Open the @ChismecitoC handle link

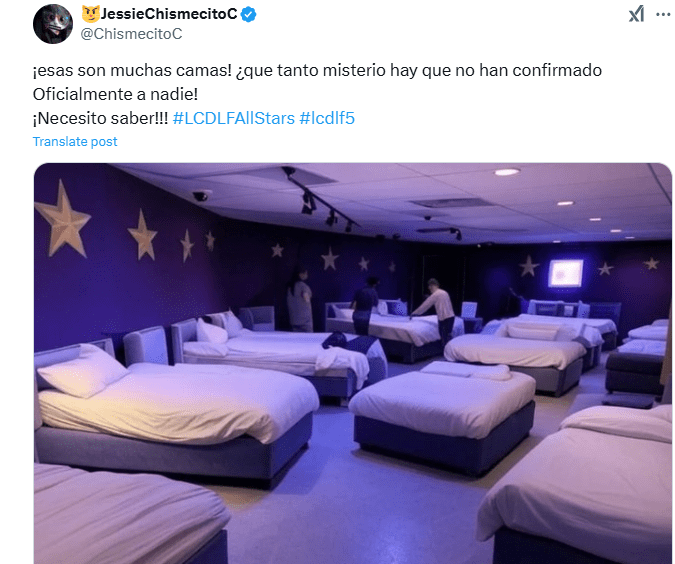click(131, 34)
